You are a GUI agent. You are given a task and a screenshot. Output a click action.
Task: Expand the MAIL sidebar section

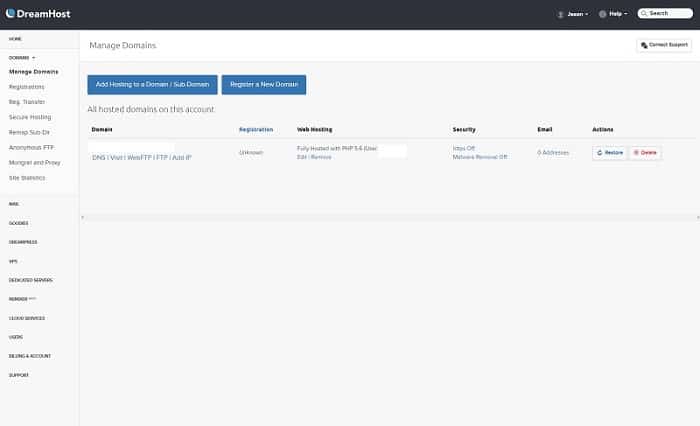(x=14, y=204)
